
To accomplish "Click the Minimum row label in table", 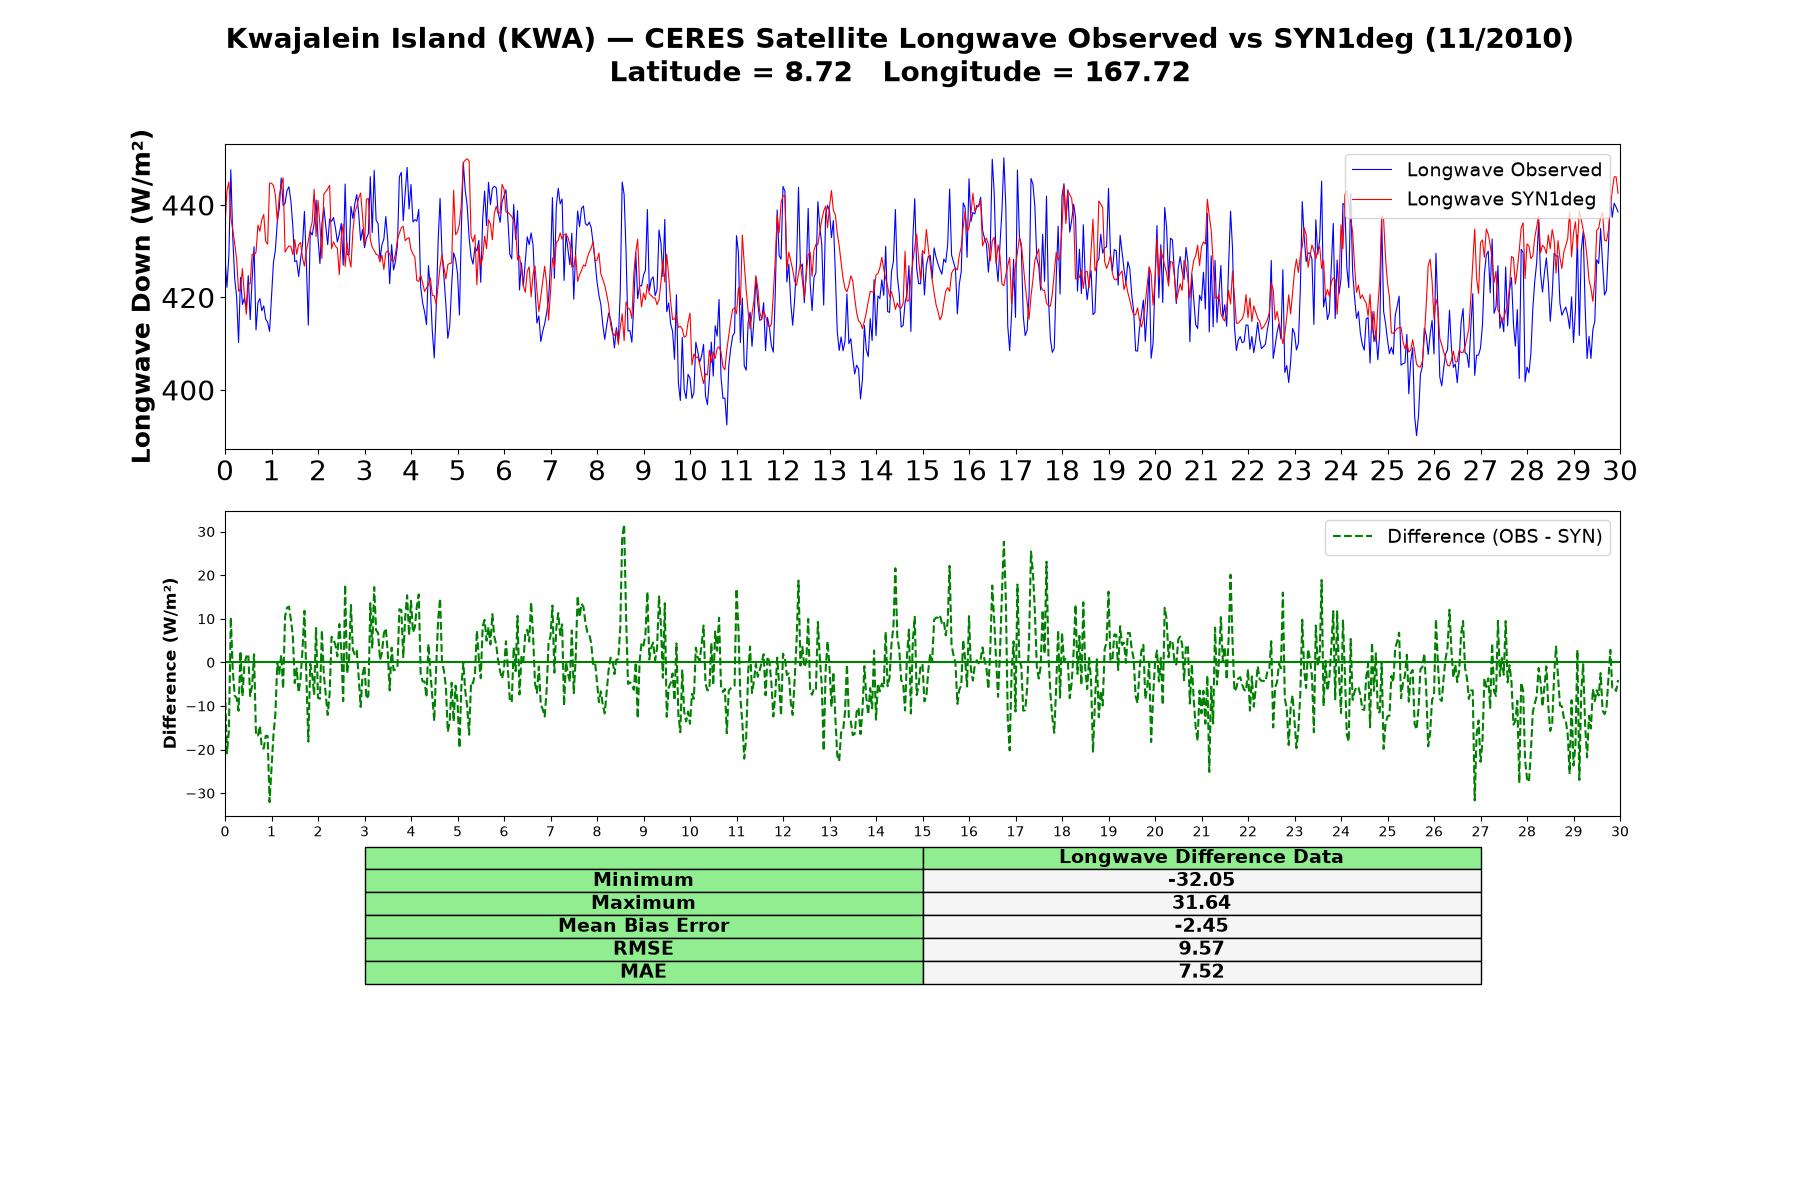I will [x=643, y=880].
